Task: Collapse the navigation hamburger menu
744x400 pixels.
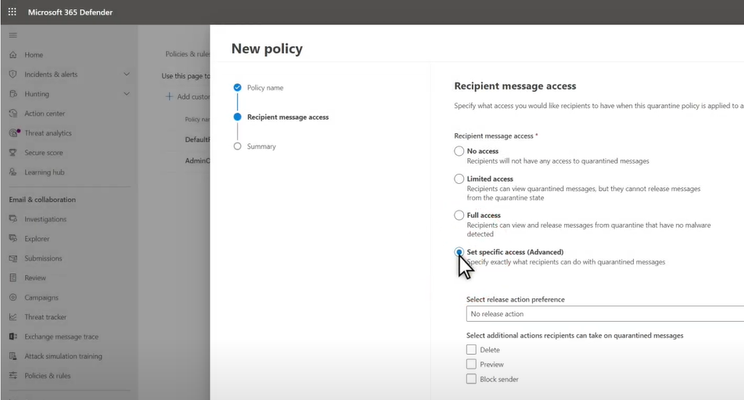Action: tap(13, 35)
